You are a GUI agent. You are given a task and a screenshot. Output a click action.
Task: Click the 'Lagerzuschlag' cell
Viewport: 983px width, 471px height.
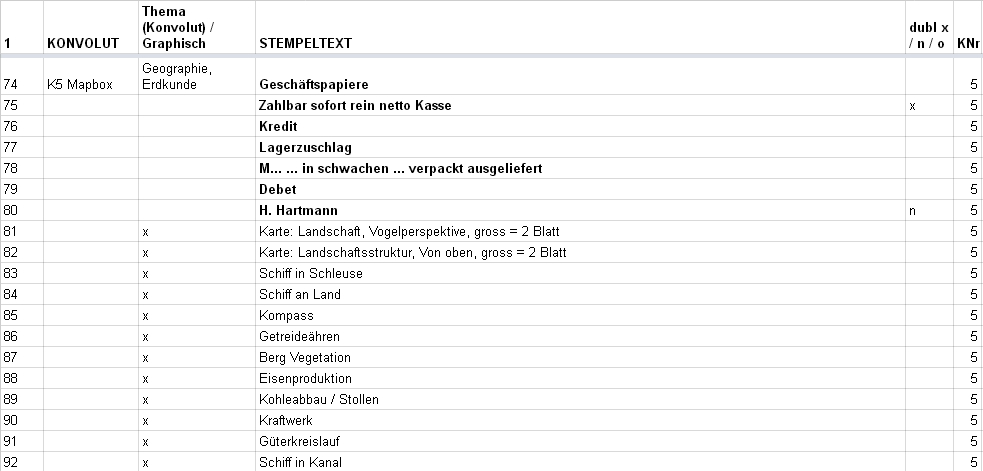pyautogui.click(x=580, y=147)
